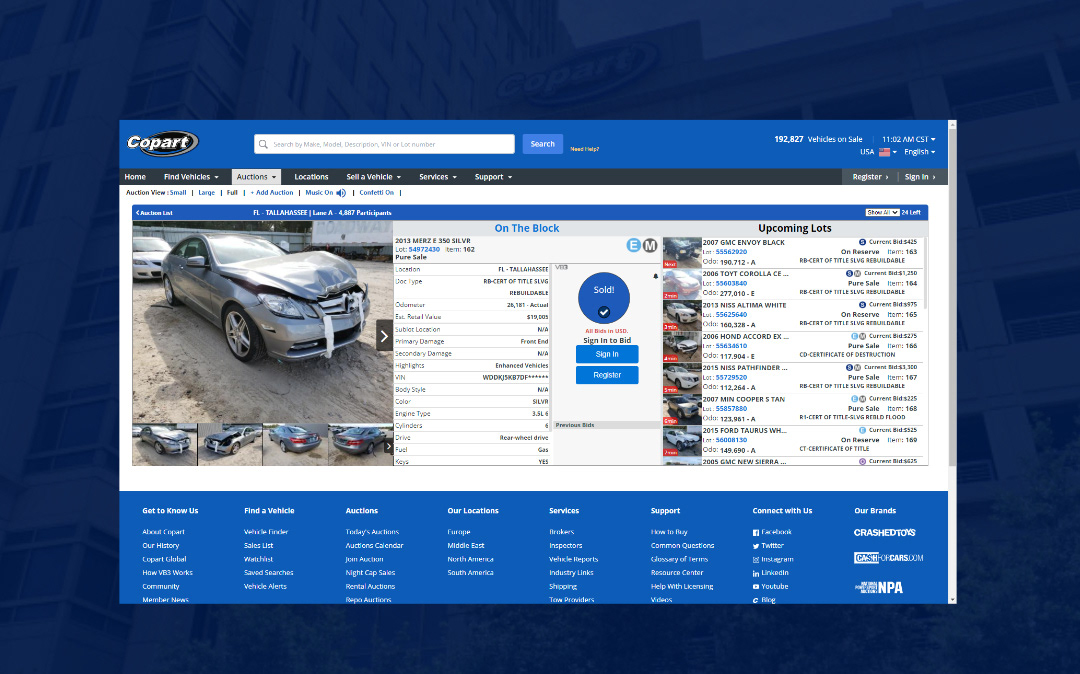
Task: Click the + Add Auction link
Action: point(272,193)
